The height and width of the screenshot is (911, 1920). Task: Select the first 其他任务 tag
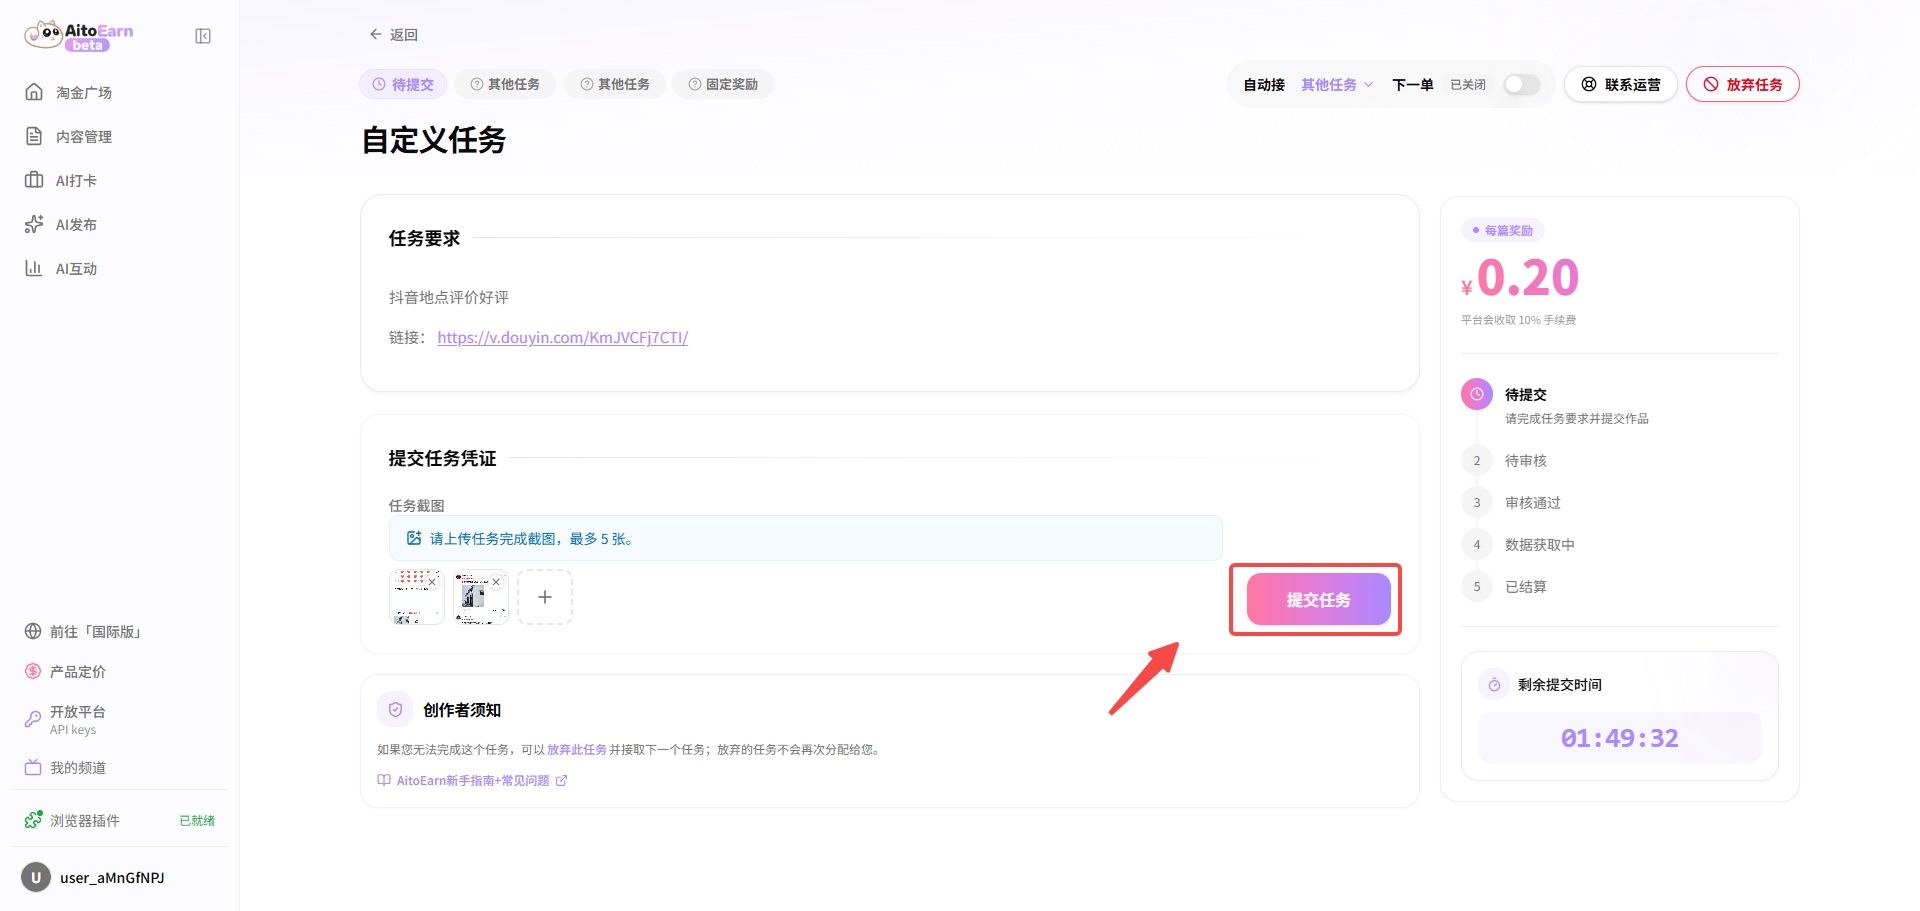point(505,85)
